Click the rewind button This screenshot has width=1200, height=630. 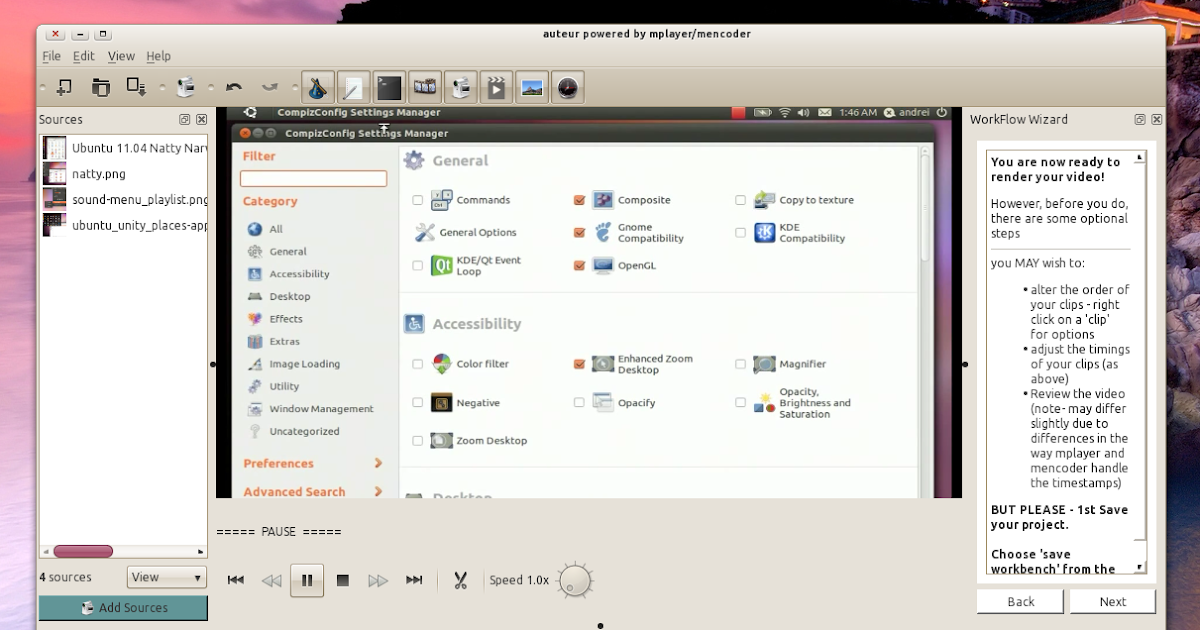[271, 580]
